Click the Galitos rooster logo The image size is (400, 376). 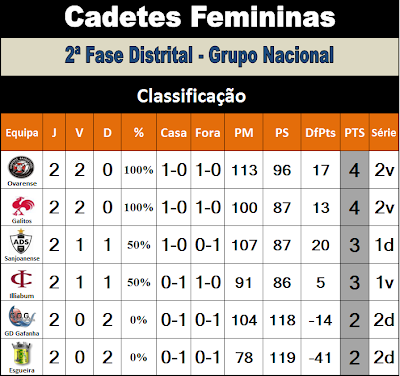22,206
